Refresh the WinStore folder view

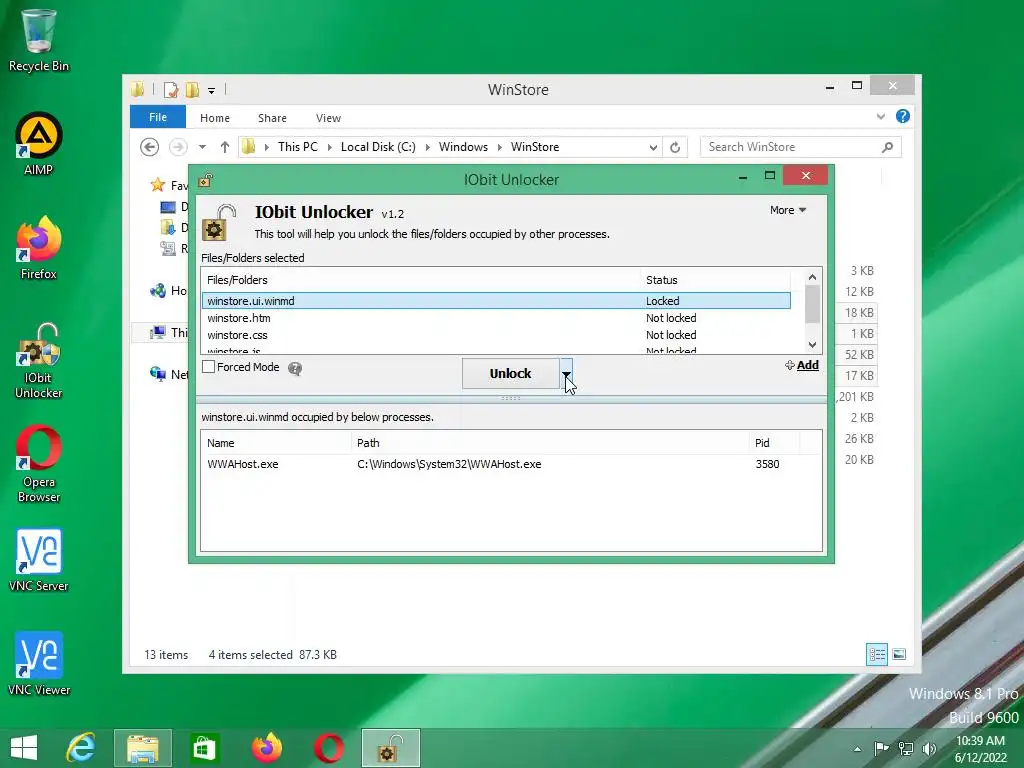tap(675, 148)
